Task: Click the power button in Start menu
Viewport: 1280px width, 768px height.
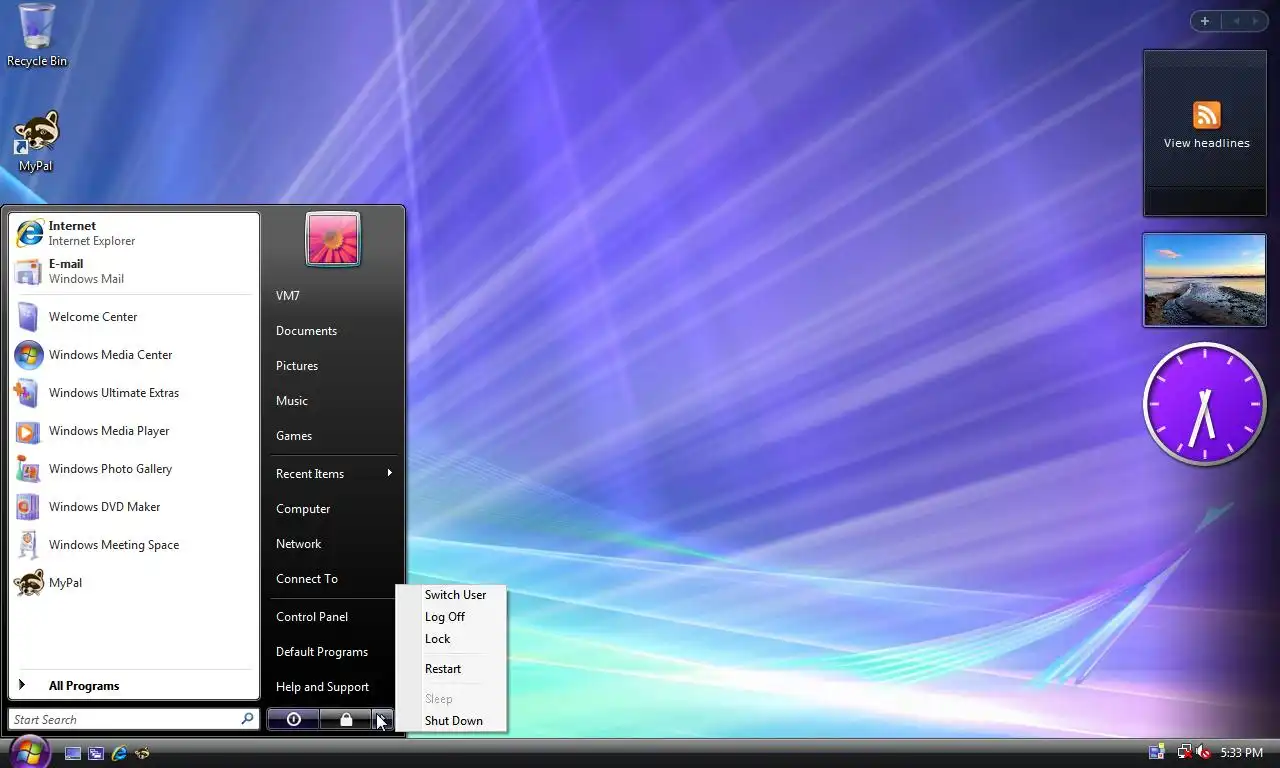Action: [293, 719]
